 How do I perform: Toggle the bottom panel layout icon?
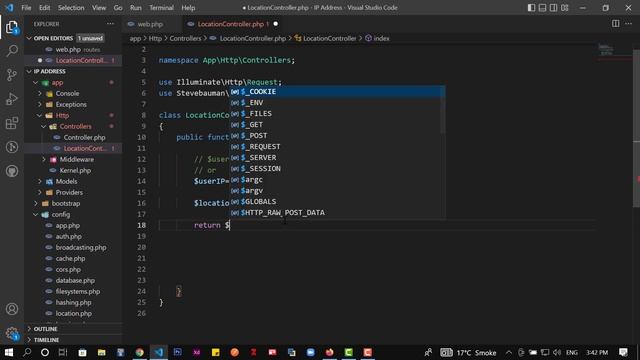coord(542,8)
